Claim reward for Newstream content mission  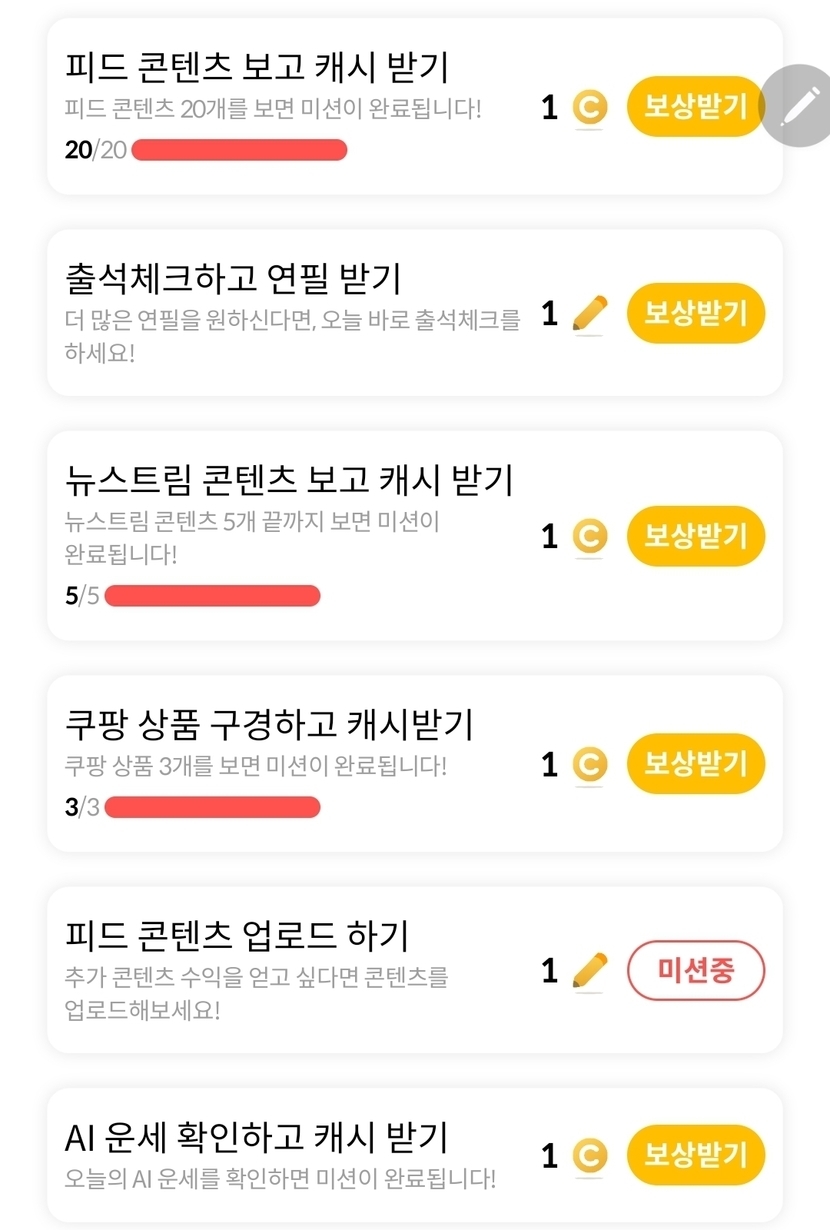point(695,536)
